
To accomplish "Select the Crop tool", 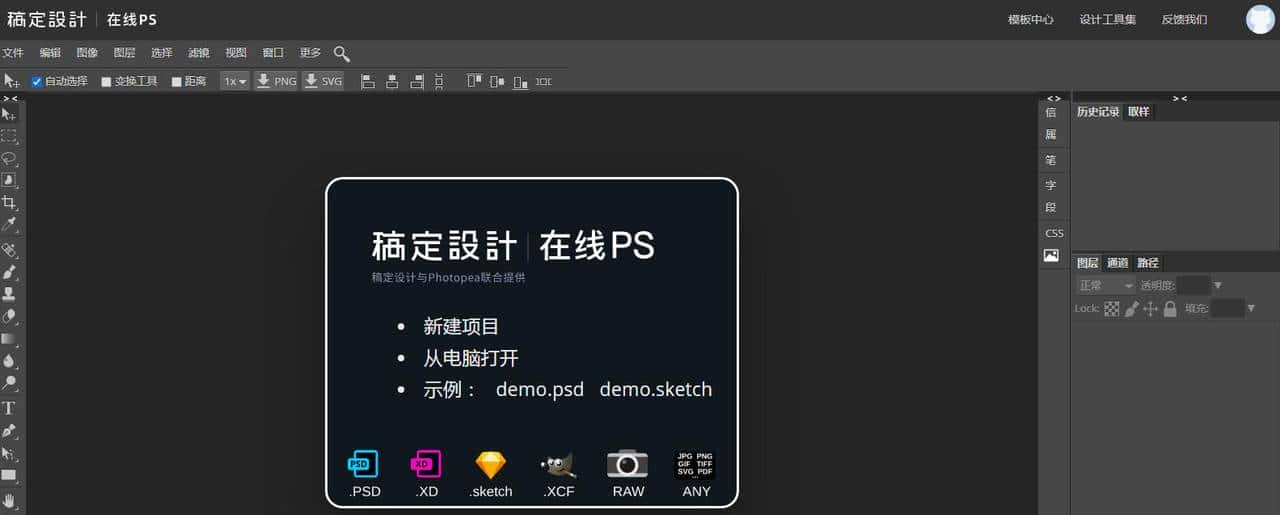I will 10,203.
